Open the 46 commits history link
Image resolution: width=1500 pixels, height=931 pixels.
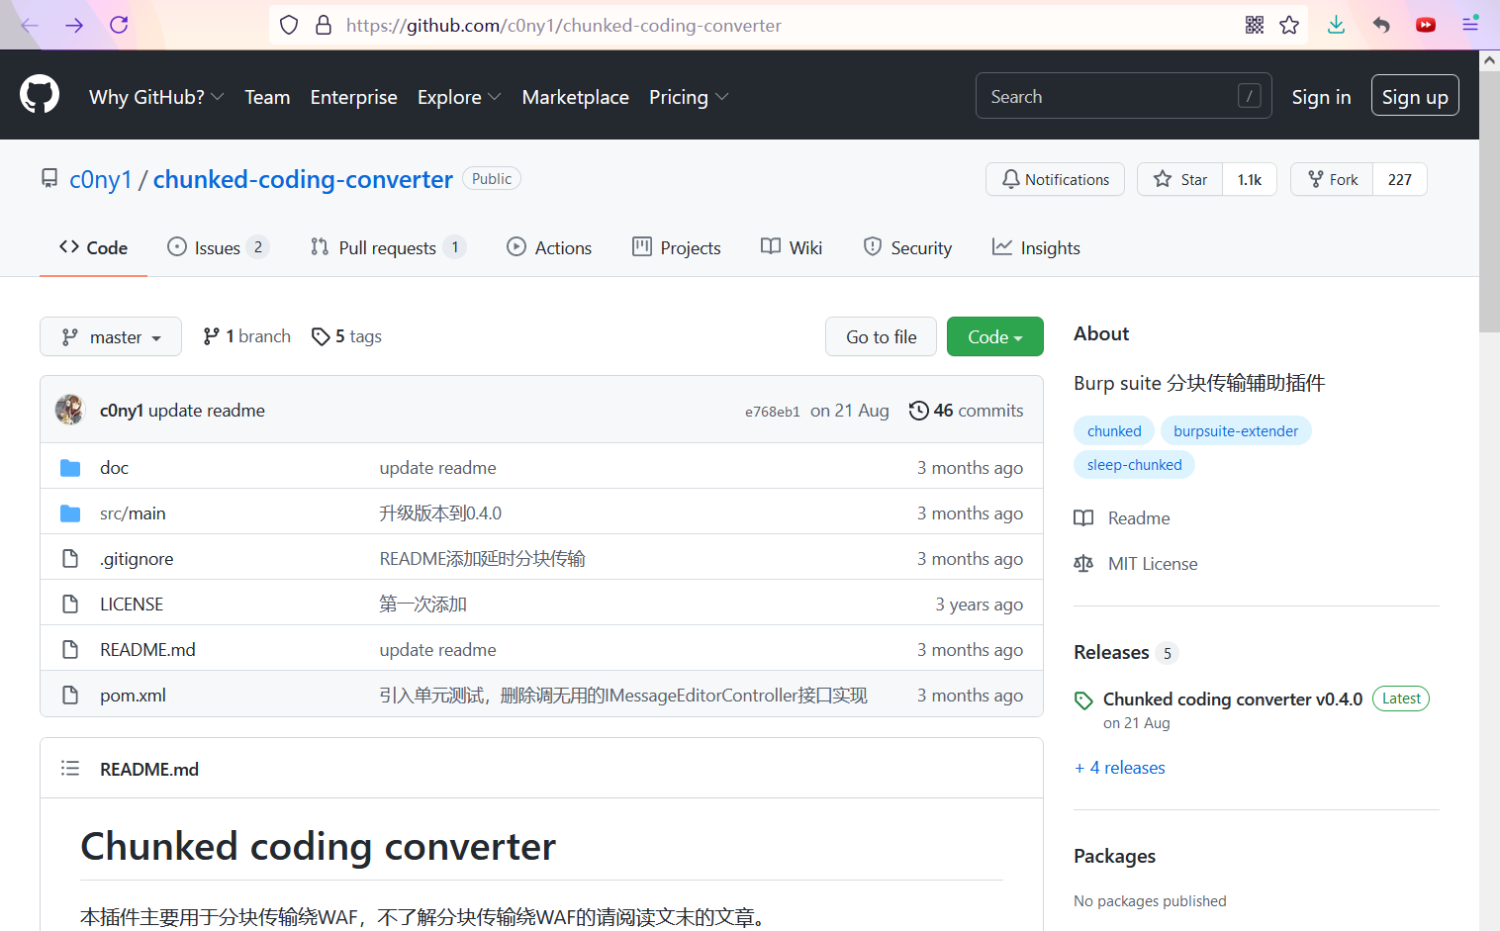[966, 410]
